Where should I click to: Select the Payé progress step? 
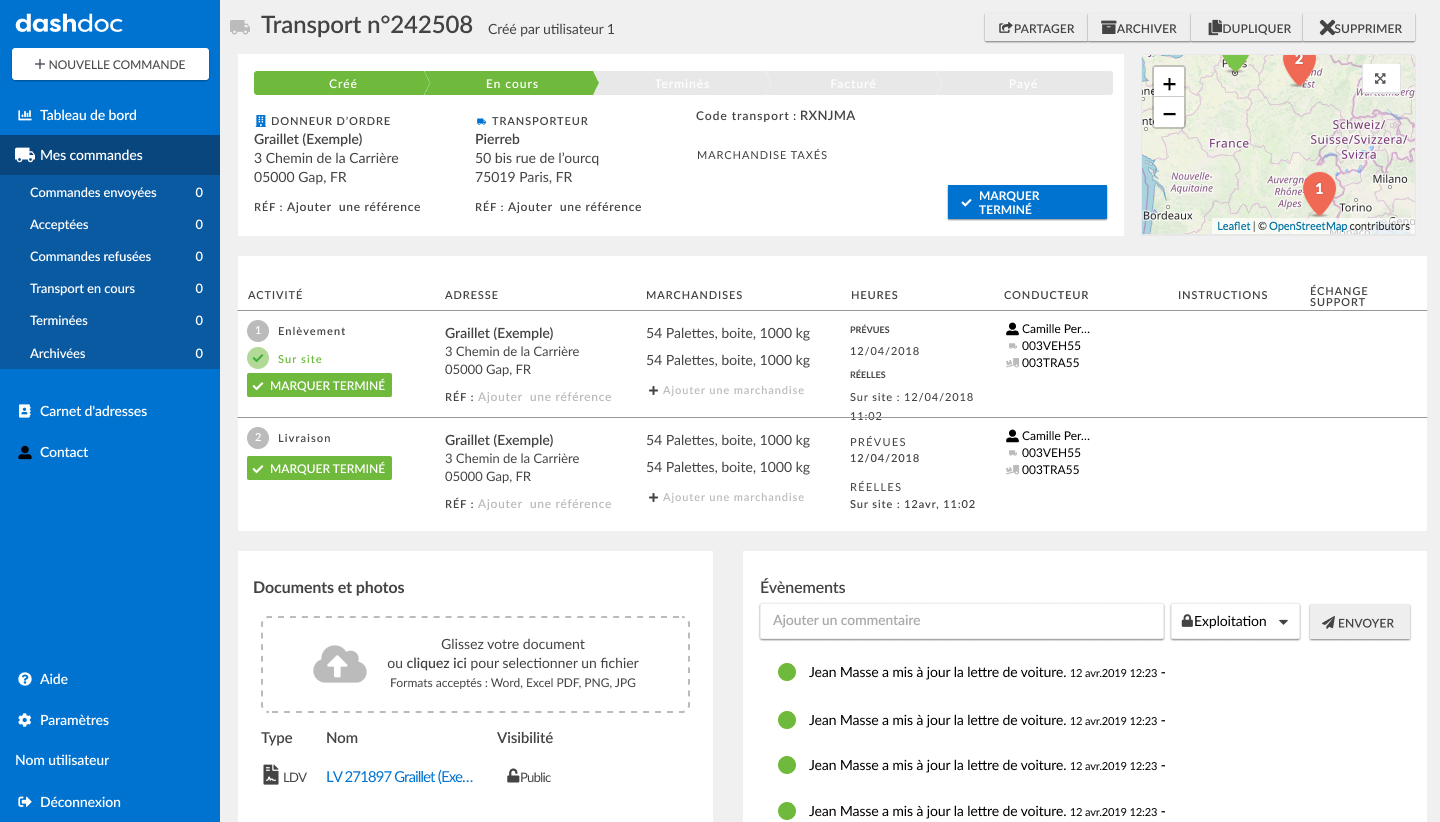coord(1024,83)
